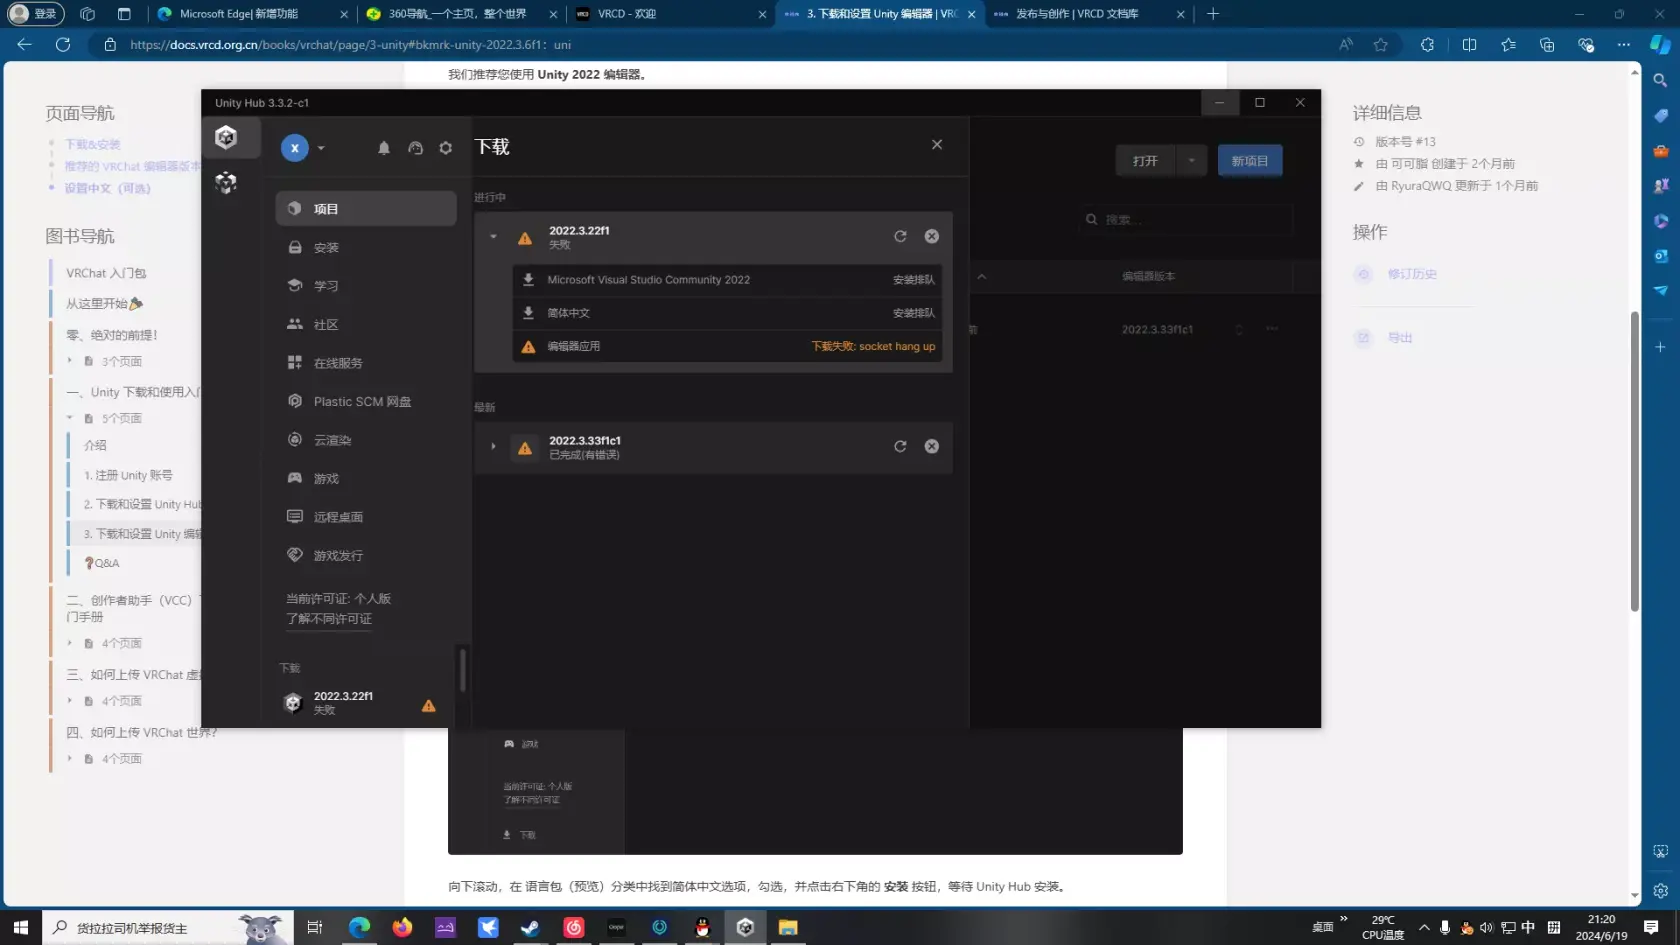1680x945 pixels.
Task: Open Edge settings and more menu
Action: tap(1624, 44)
